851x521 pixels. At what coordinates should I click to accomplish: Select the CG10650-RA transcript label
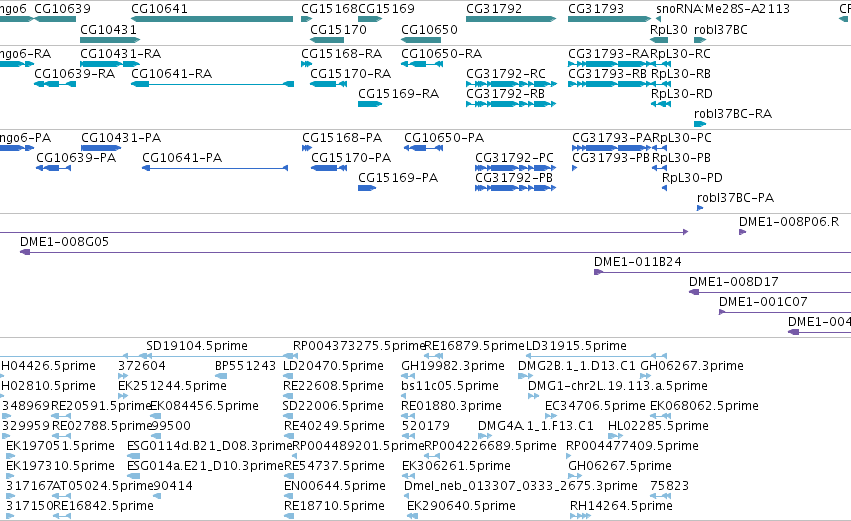coord(441,54)
